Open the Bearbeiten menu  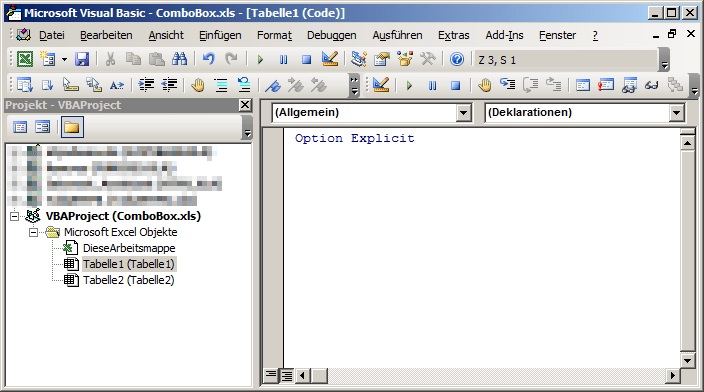106,35
